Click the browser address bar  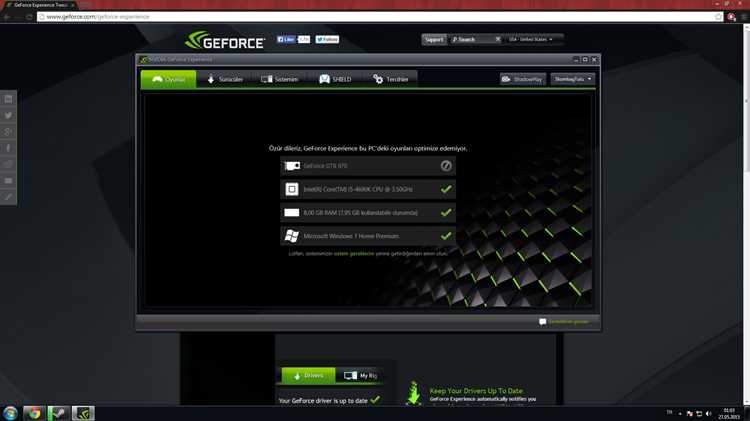point(378,17)
